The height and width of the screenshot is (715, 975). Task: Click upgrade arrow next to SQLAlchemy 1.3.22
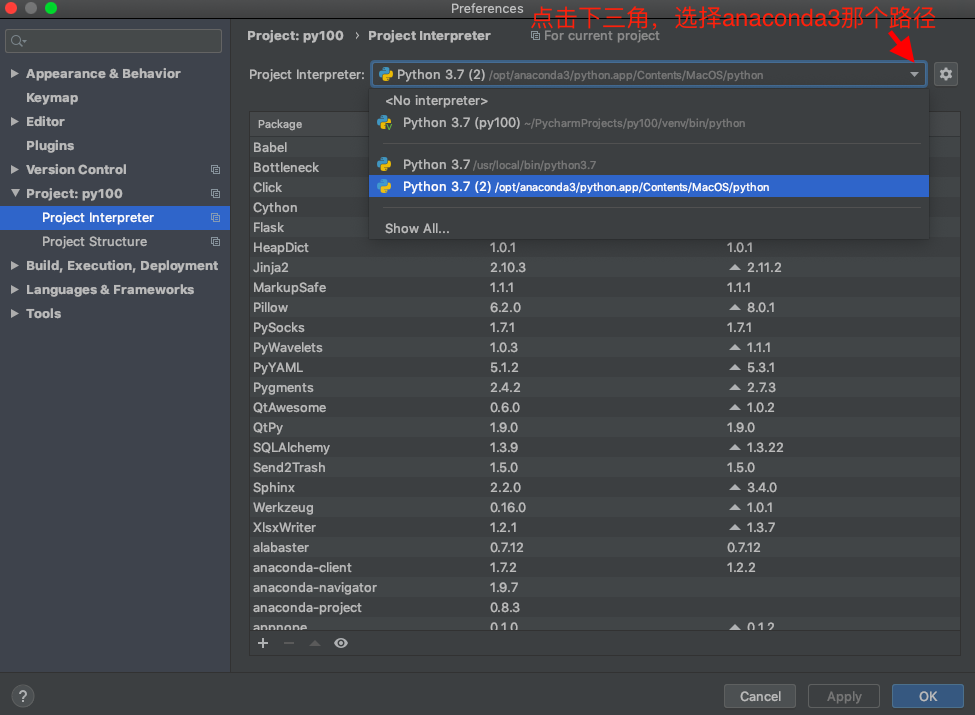735,448
